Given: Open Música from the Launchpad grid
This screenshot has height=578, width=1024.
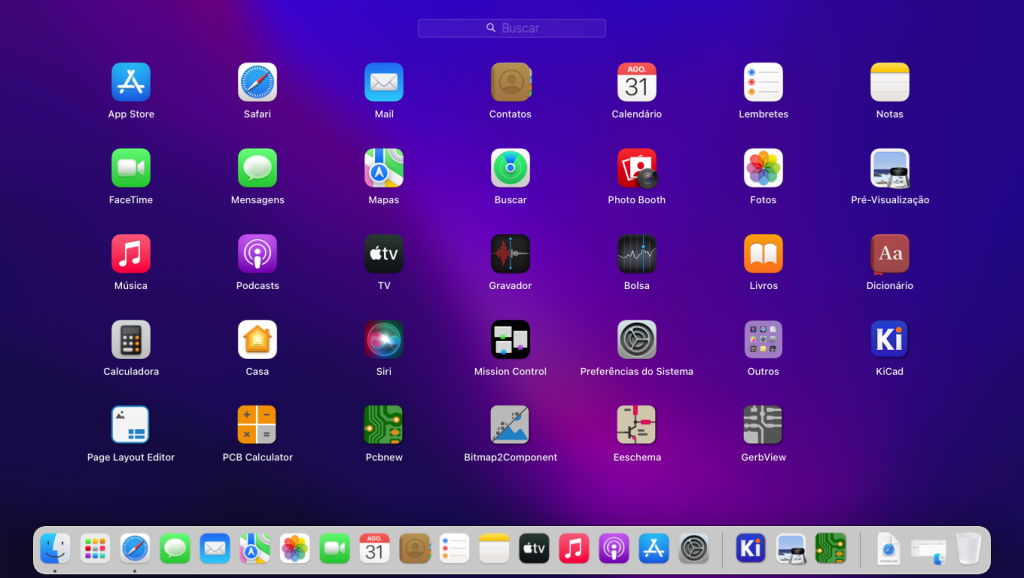Looking at the screenshot, I should coord(131,253).
